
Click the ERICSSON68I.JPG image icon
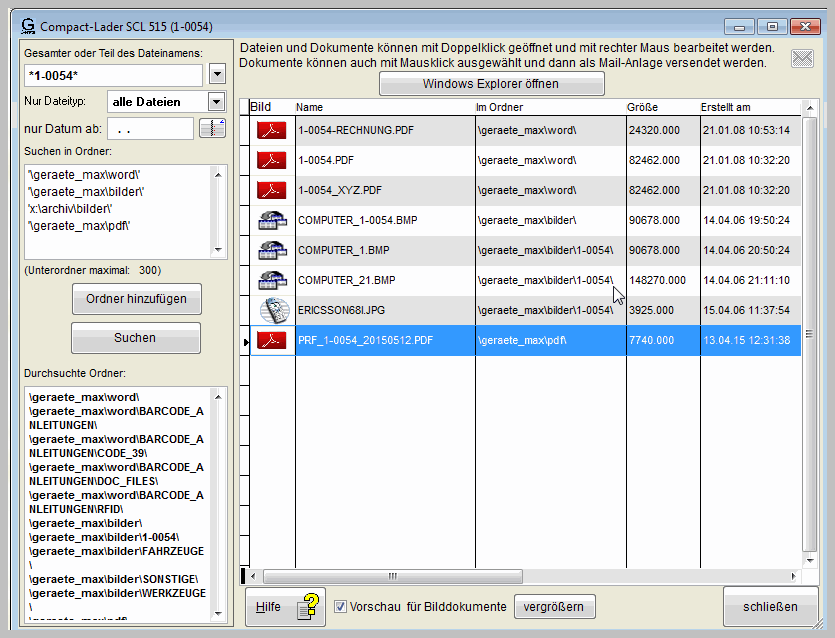(x=270, y=310)
